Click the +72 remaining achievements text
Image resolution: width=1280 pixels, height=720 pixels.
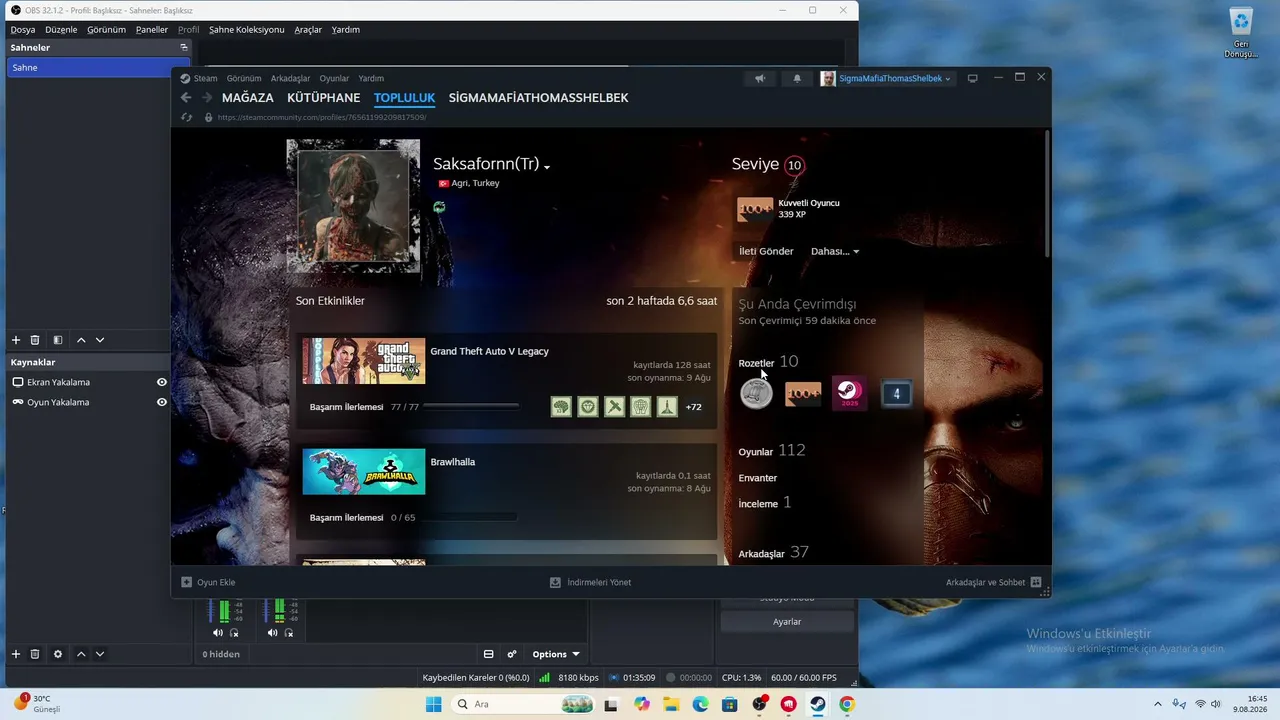[693, 407]
